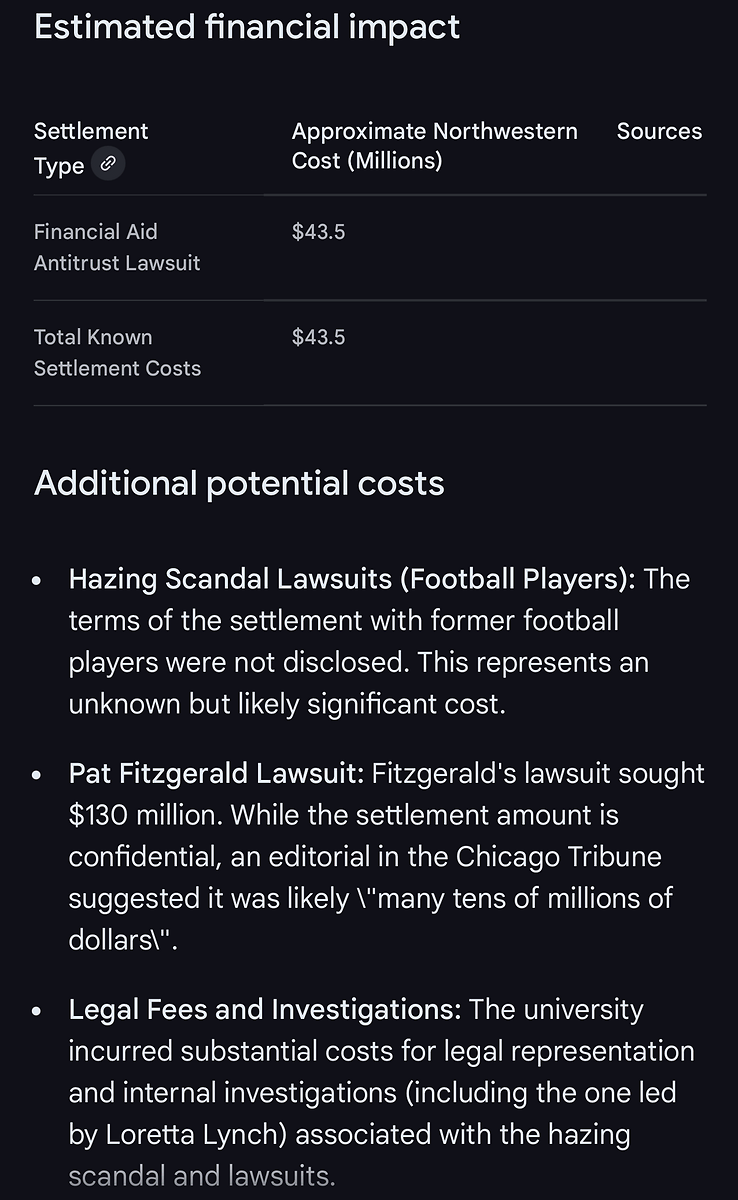Select the Hazing Scandal Lawsuits bold title

[x=351, y=579]
